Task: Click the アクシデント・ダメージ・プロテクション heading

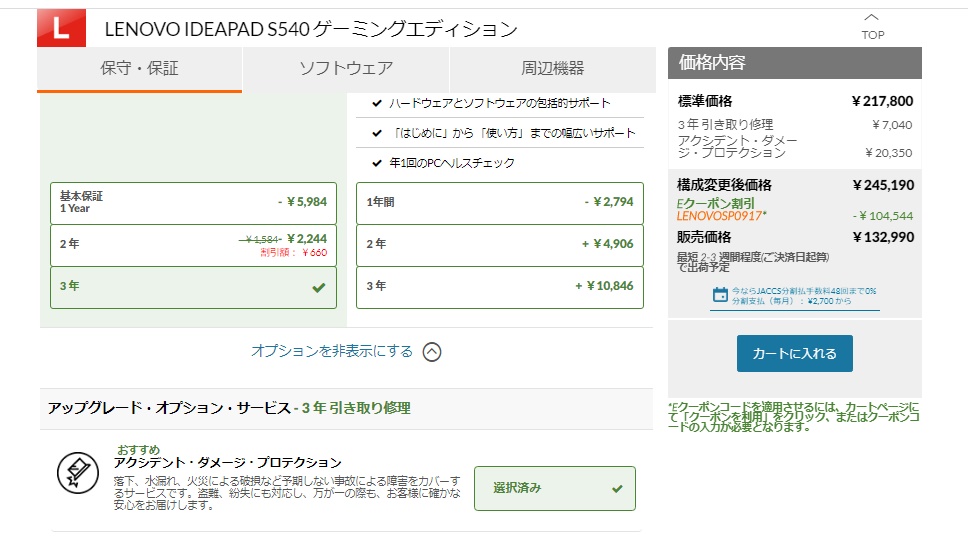Action: [227, 462]
